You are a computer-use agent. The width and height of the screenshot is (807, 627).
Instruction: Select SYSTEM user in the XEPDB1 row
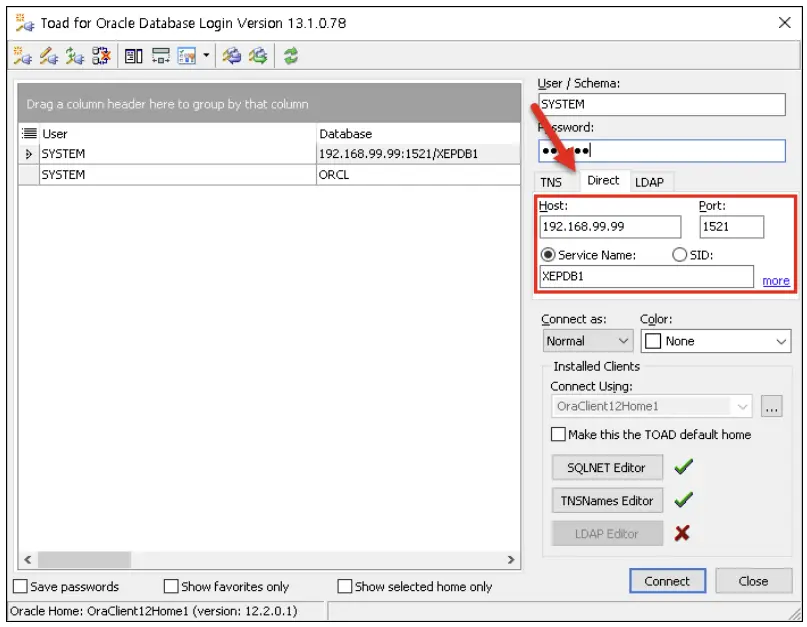[178, 154]
